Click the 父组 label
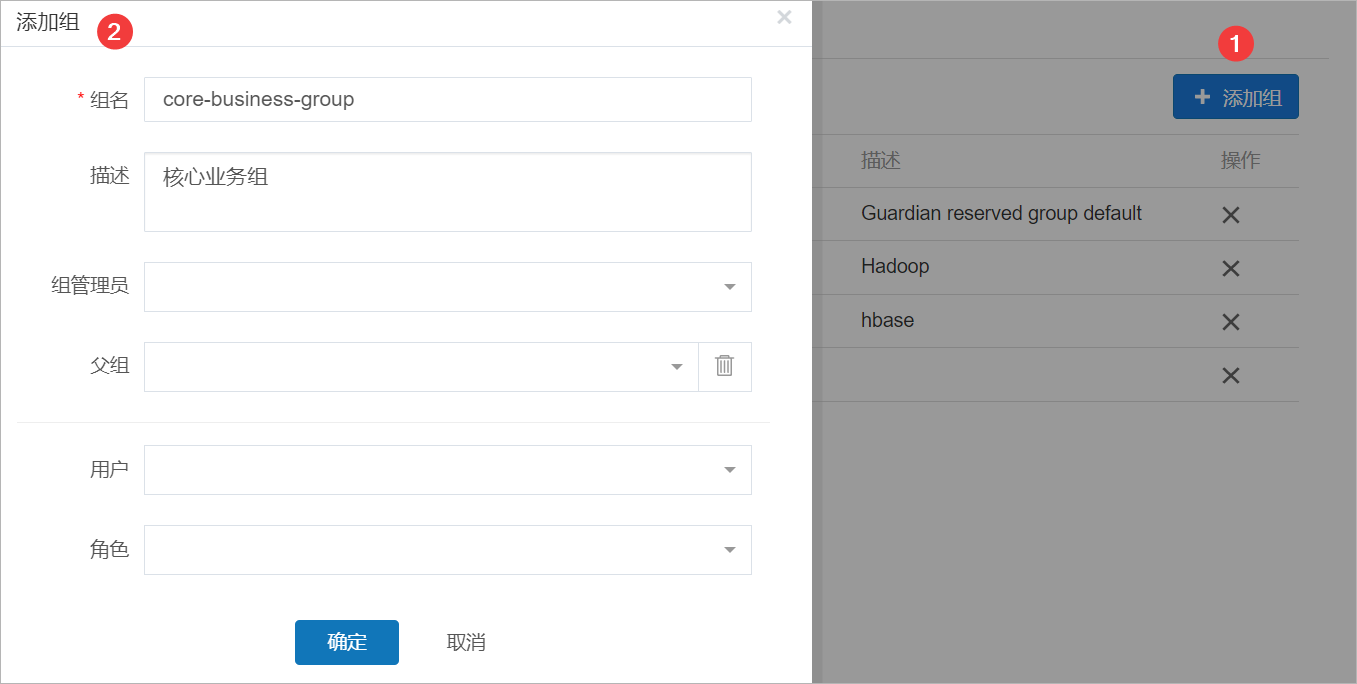The width and height of the screenshot is (1357, 684). point(110,366)
